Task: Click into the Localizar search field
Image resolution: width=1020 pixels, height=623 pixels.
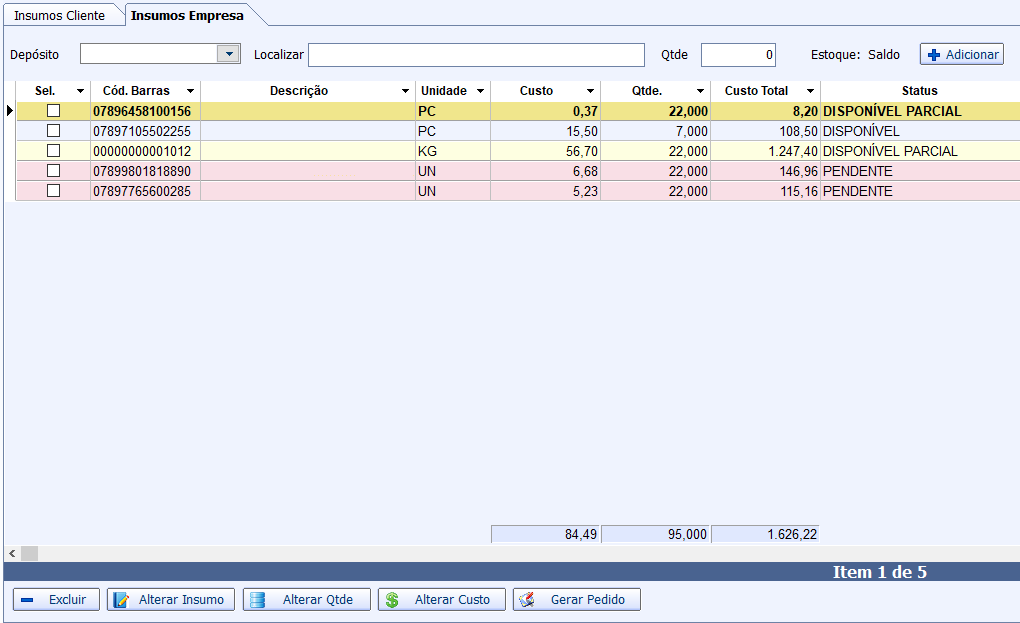Action: coord(476,54)
